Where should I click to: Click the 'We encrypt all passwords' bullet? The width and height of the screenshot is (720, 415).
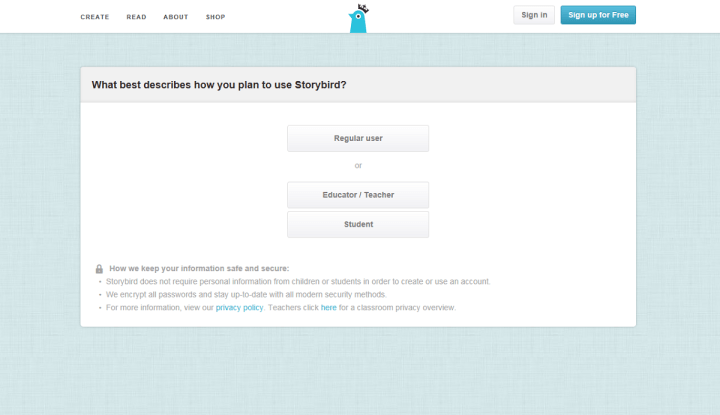[246, 294]
